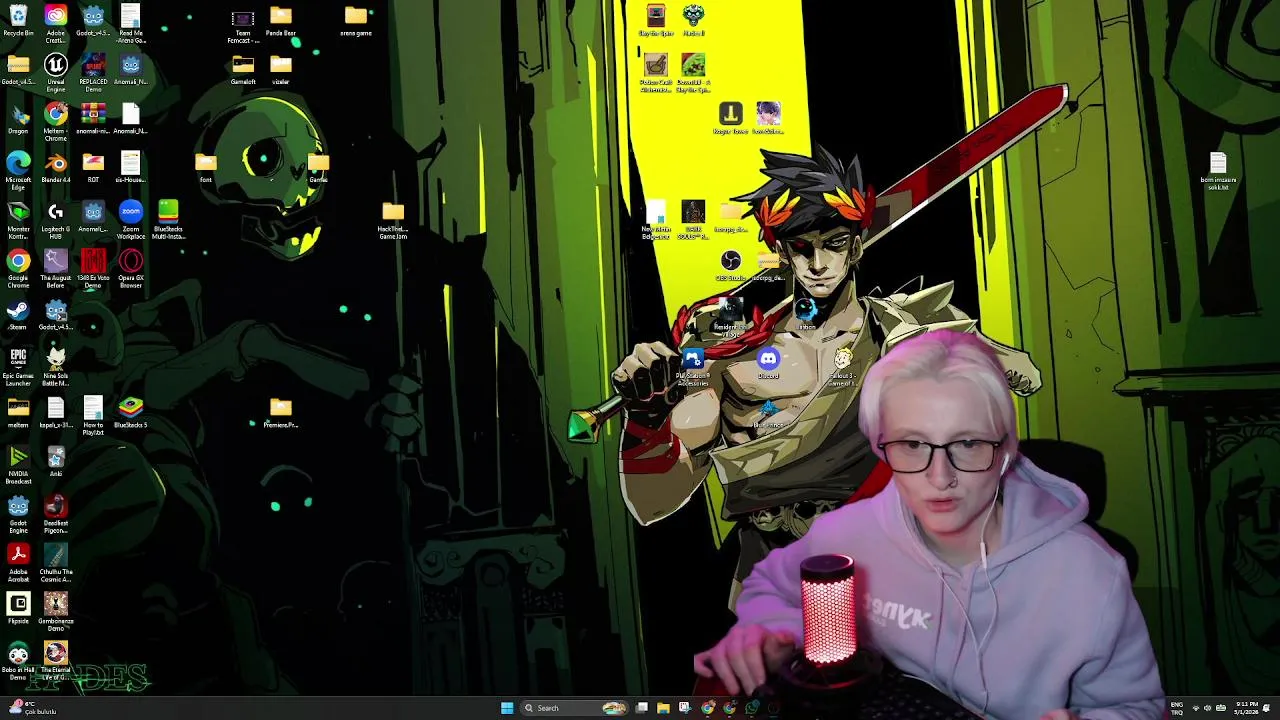Open The Eternal Life of Goldman shortcut

(x=56, y=661)
